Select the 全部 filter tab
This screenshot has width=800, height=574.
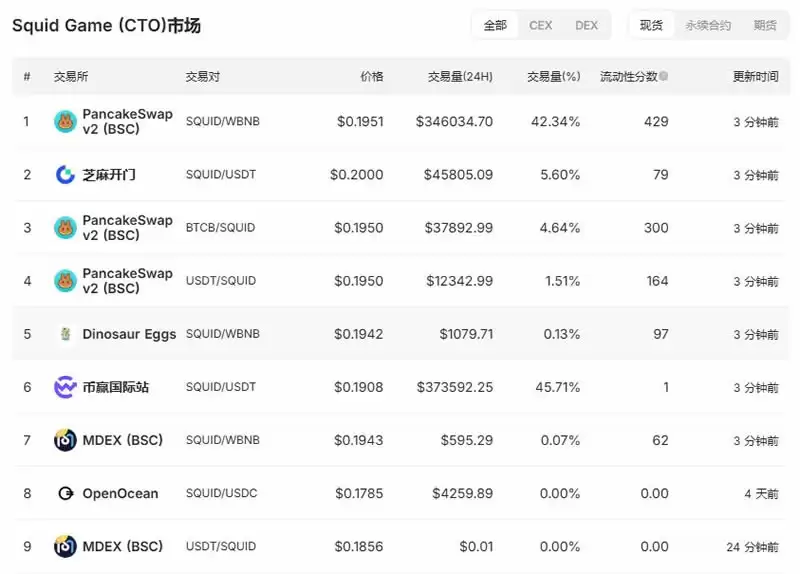pos(495,25)
